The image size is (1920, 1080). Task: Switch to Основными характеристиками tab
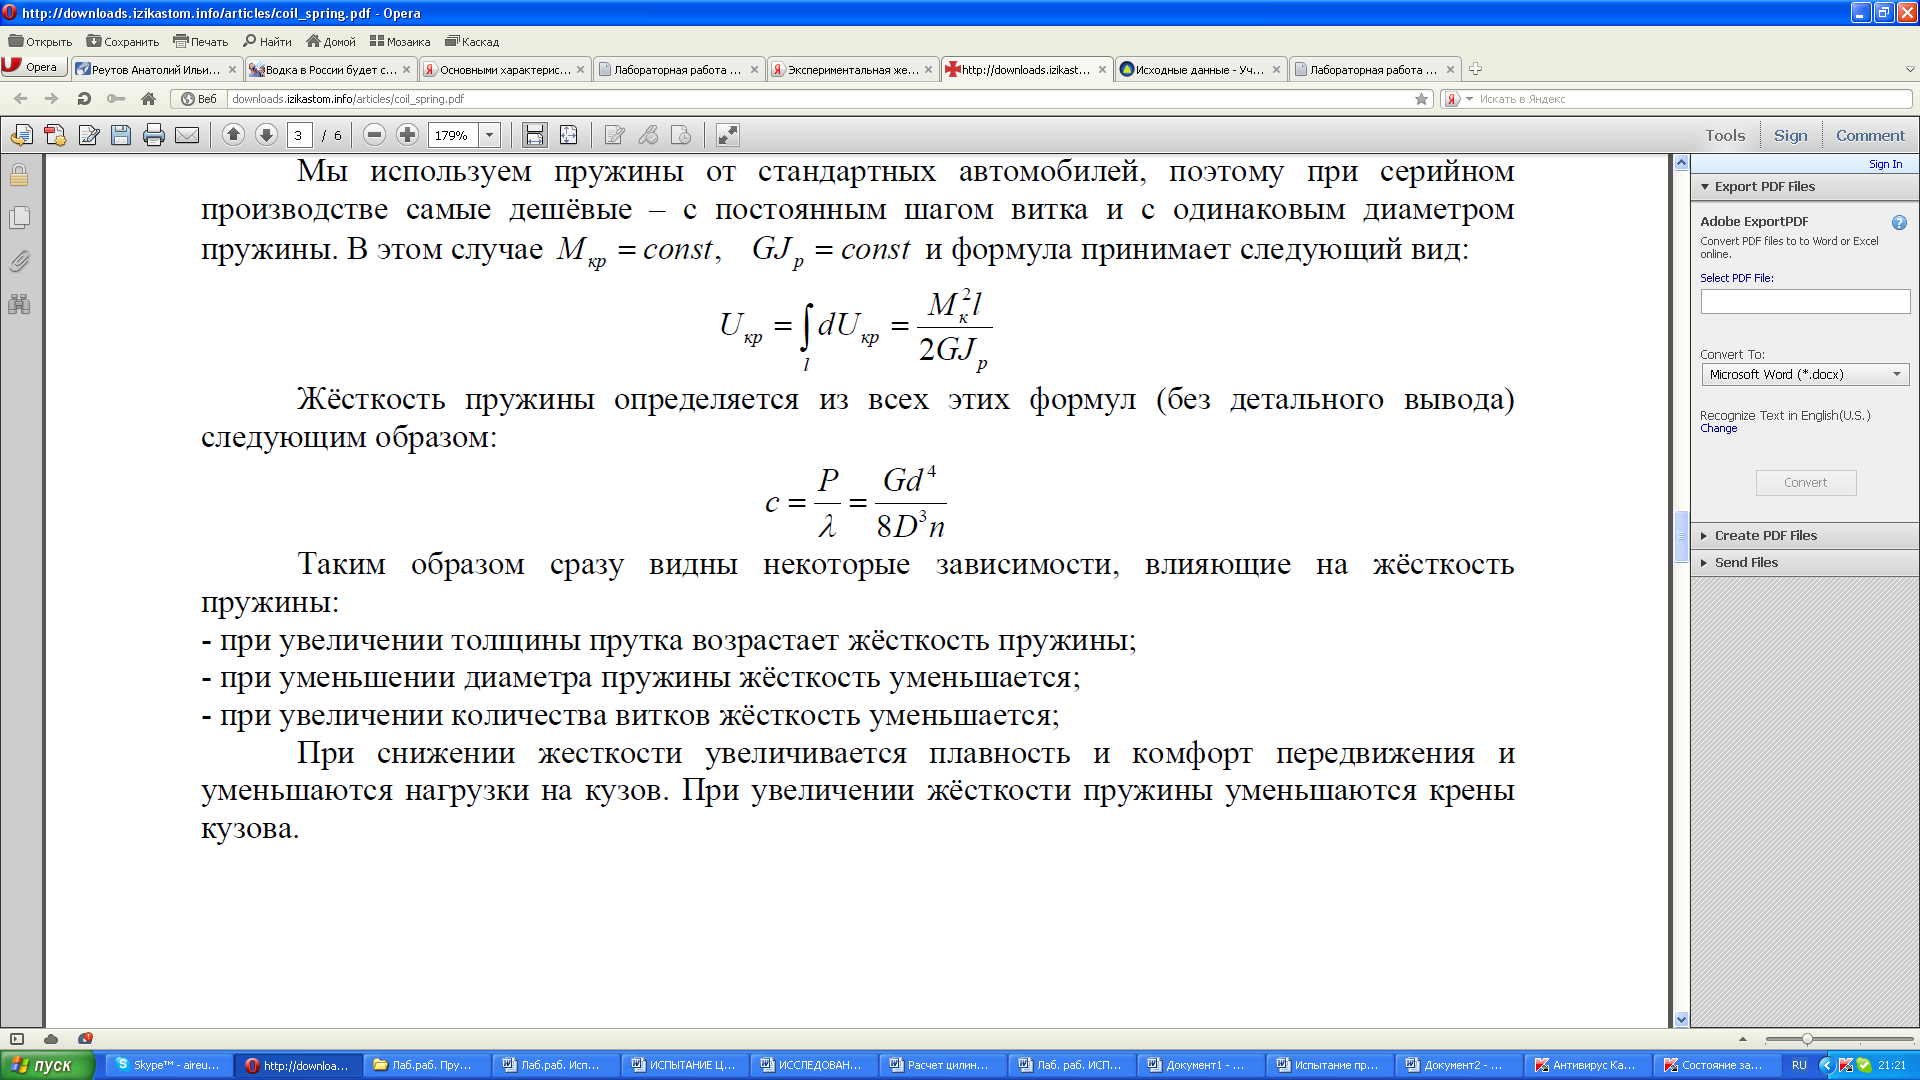(x=505, y=69)
